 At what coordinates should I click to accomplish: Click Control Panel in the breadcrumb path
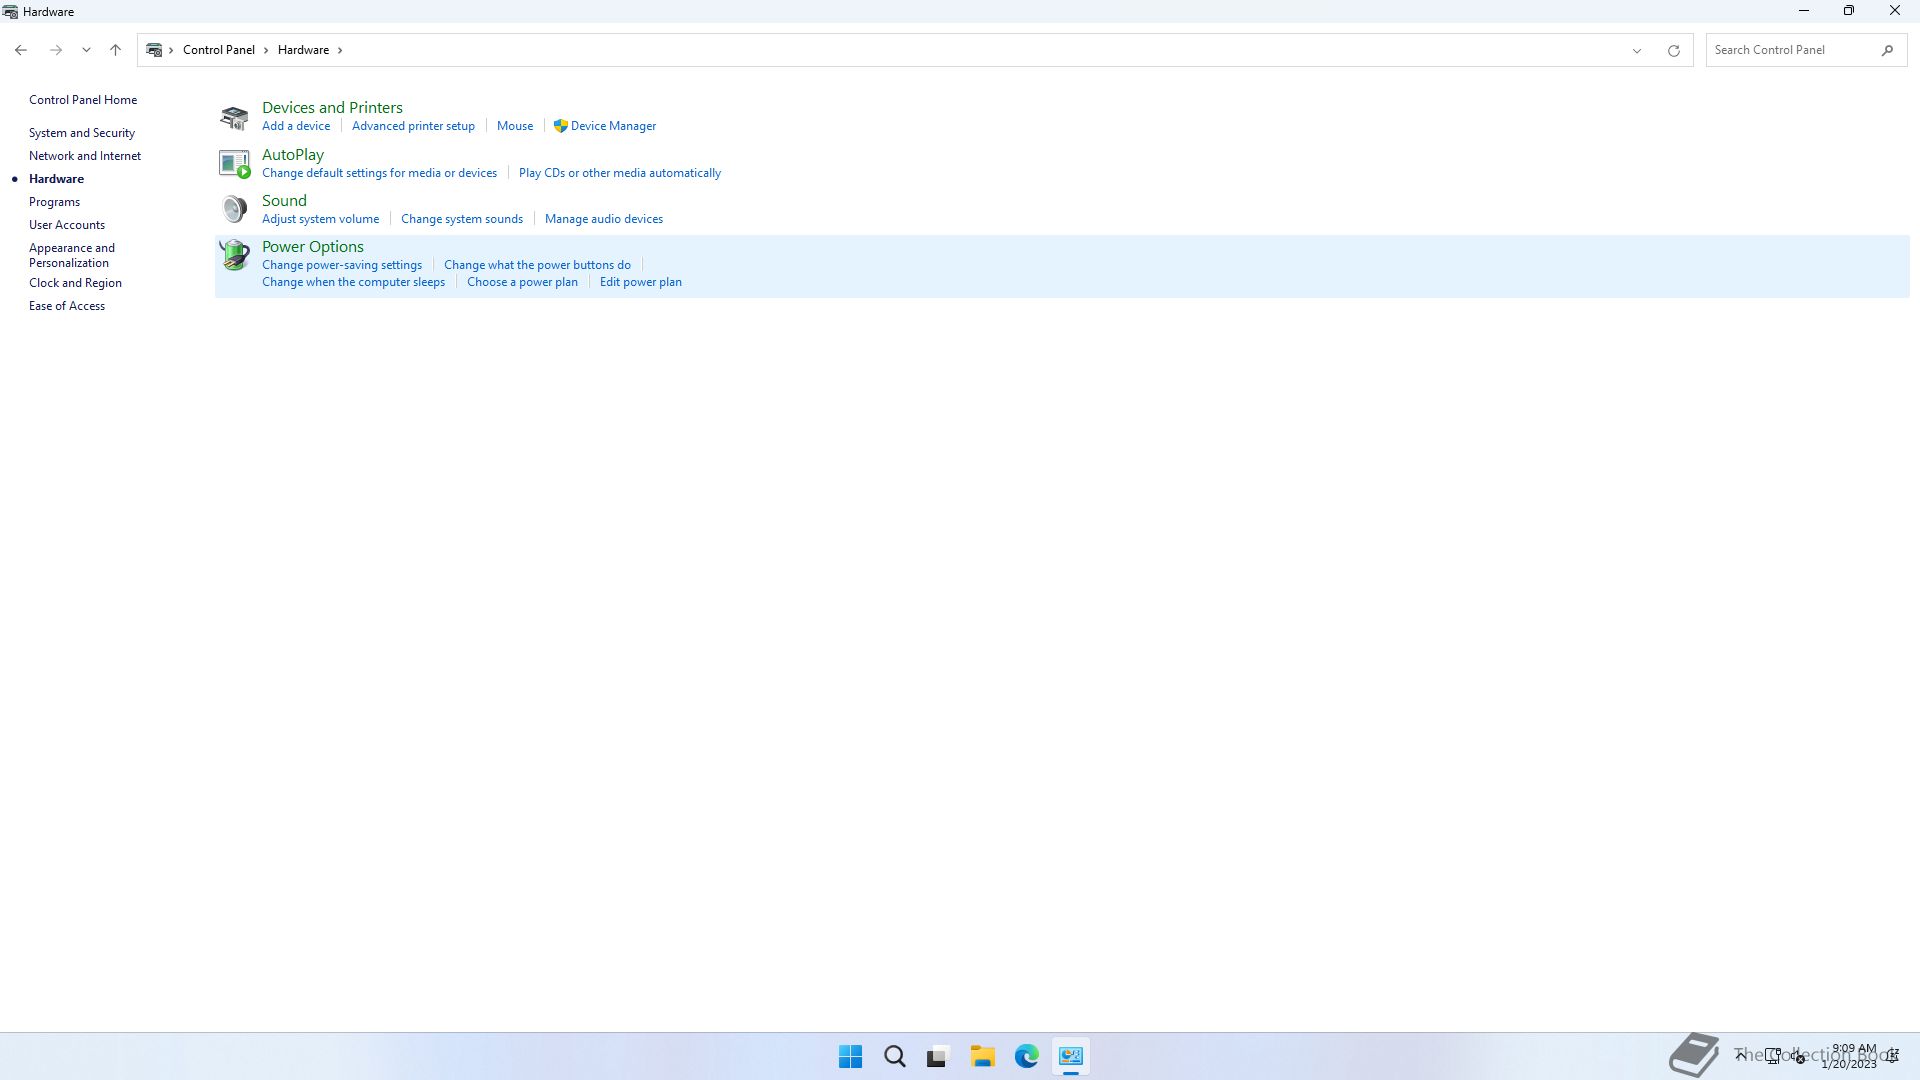click(x=218, y=50)
